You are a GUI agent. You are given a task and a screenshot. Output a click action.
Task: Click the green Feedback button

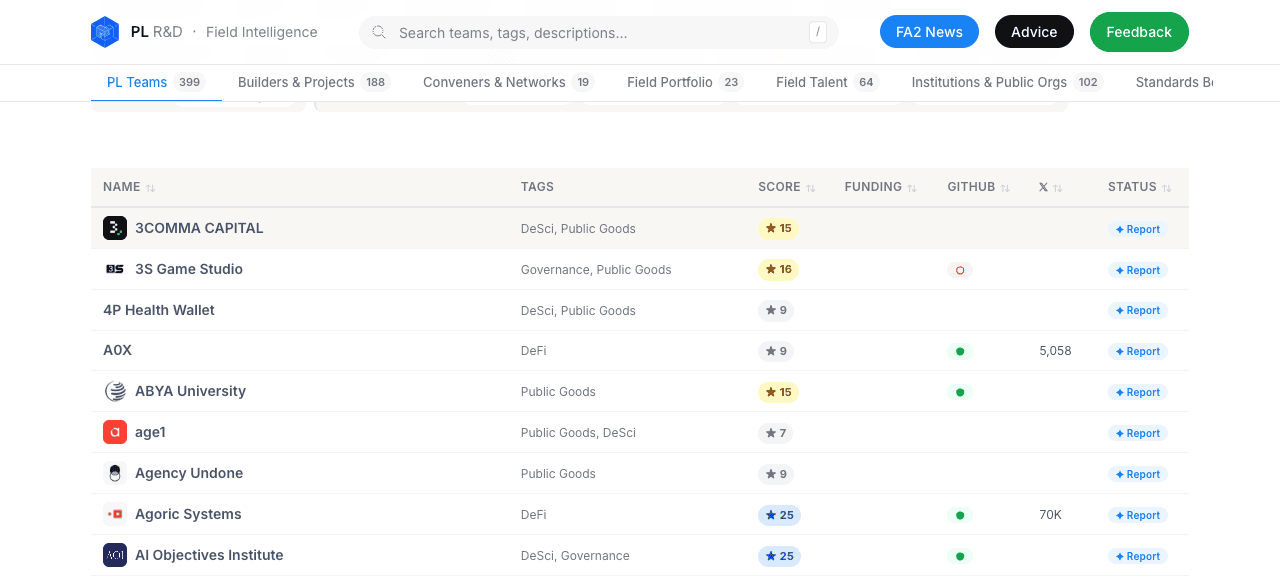tap(1139, 32)
